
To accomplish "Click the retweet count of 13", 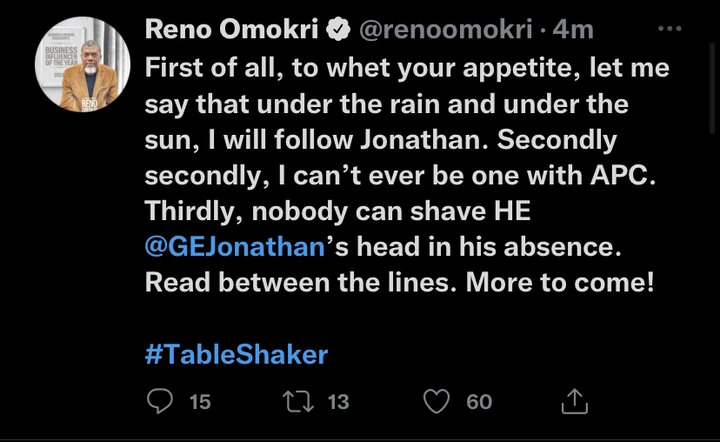I will tap(338, 401).
